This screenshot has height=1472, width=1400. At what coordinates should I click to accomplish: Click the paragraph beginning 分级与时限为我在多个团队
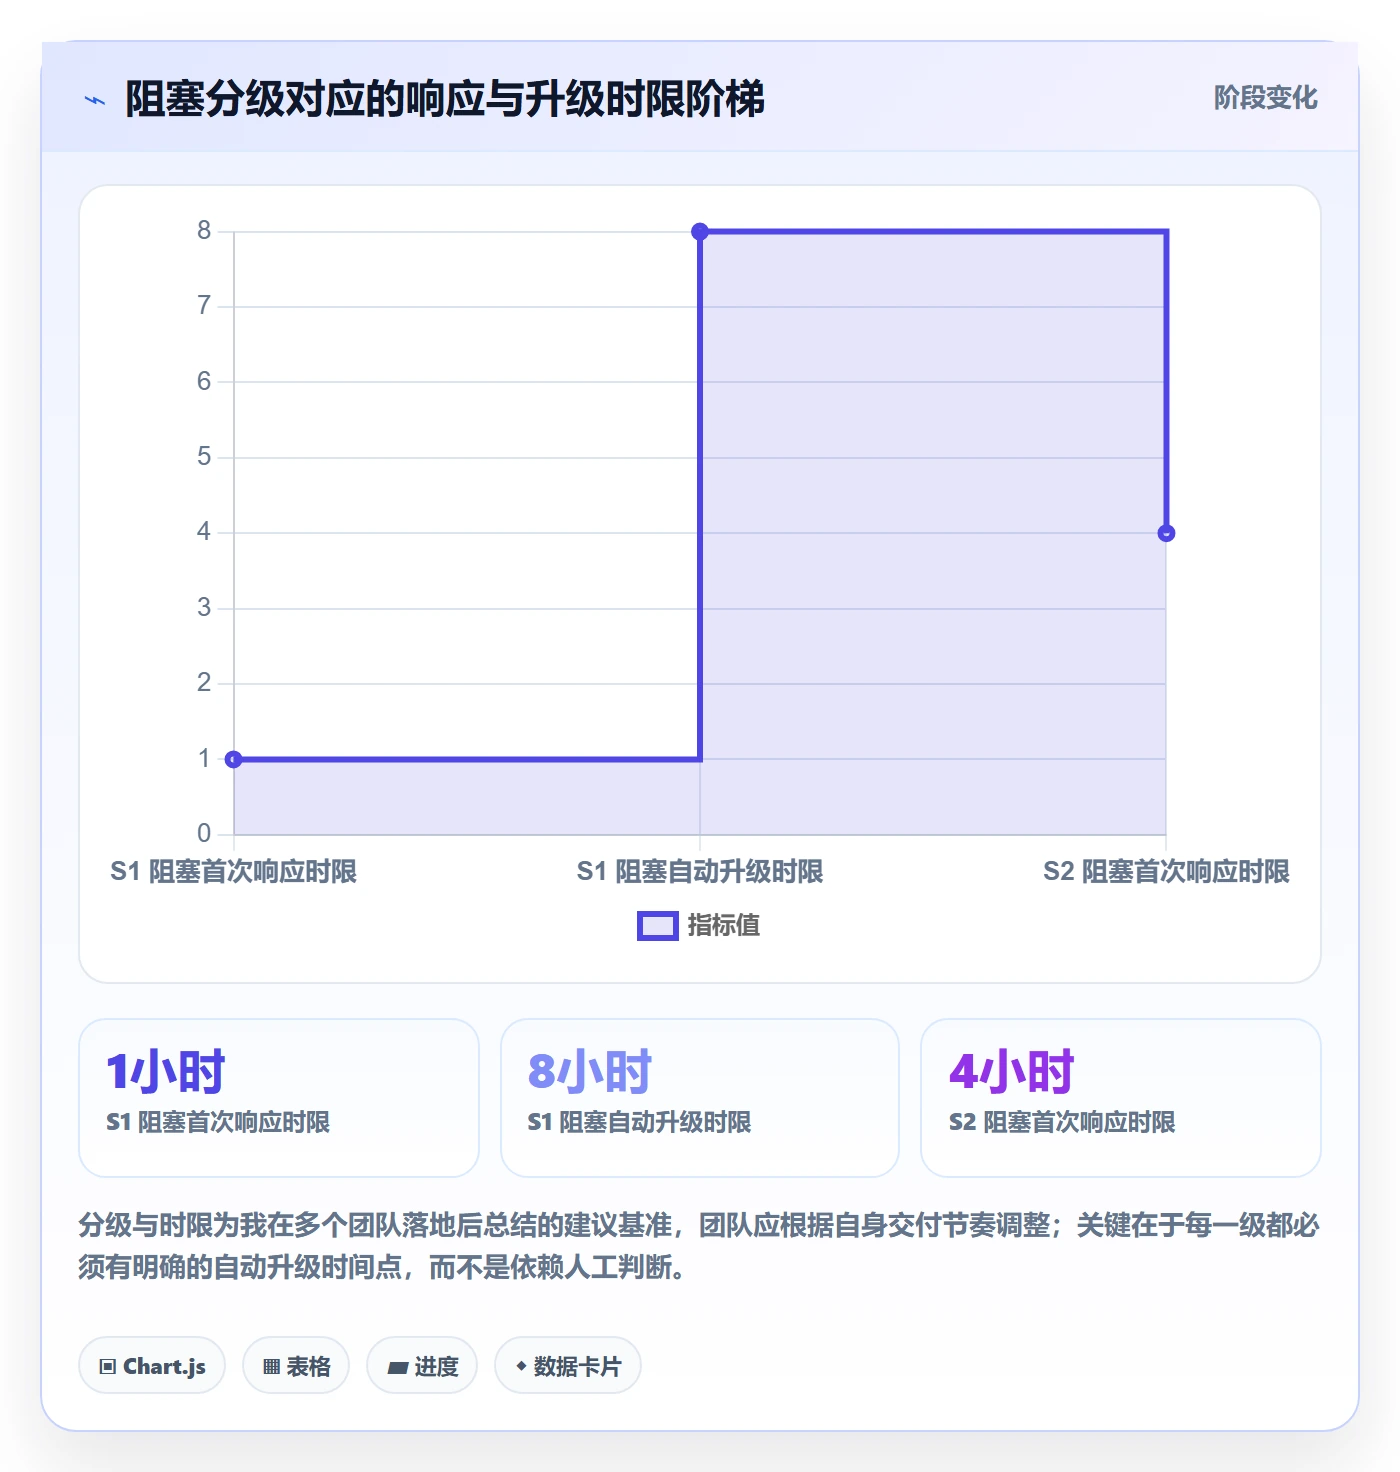pyautogui.click(x=699, y=1246)
